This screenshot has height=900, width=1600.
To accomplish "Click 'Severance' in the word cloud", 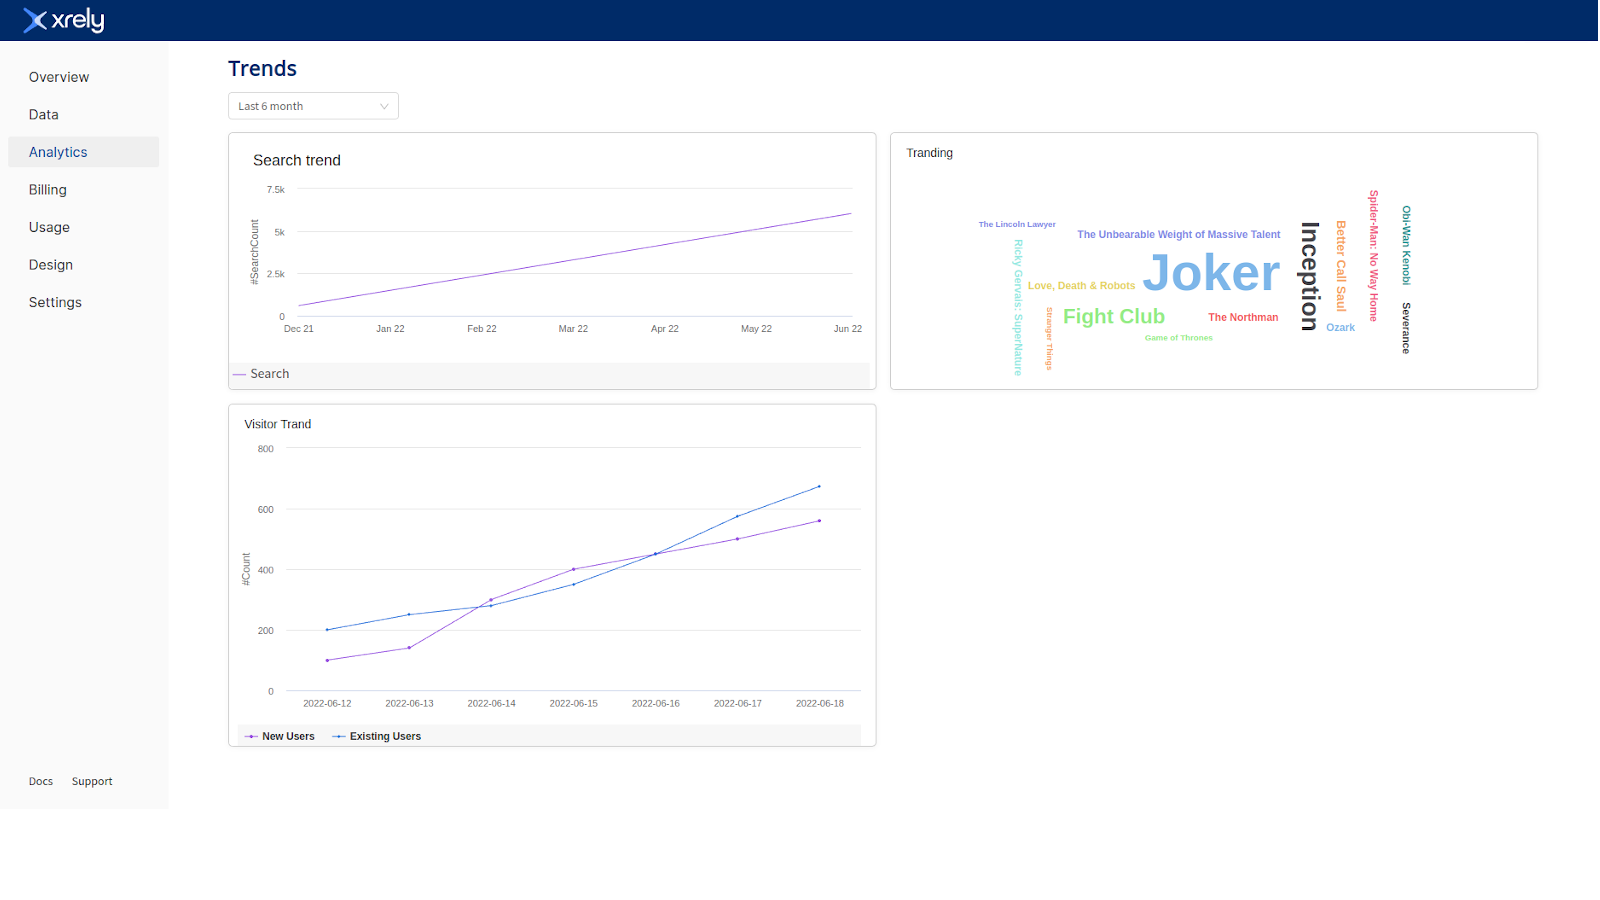I will click(1405, 328).
